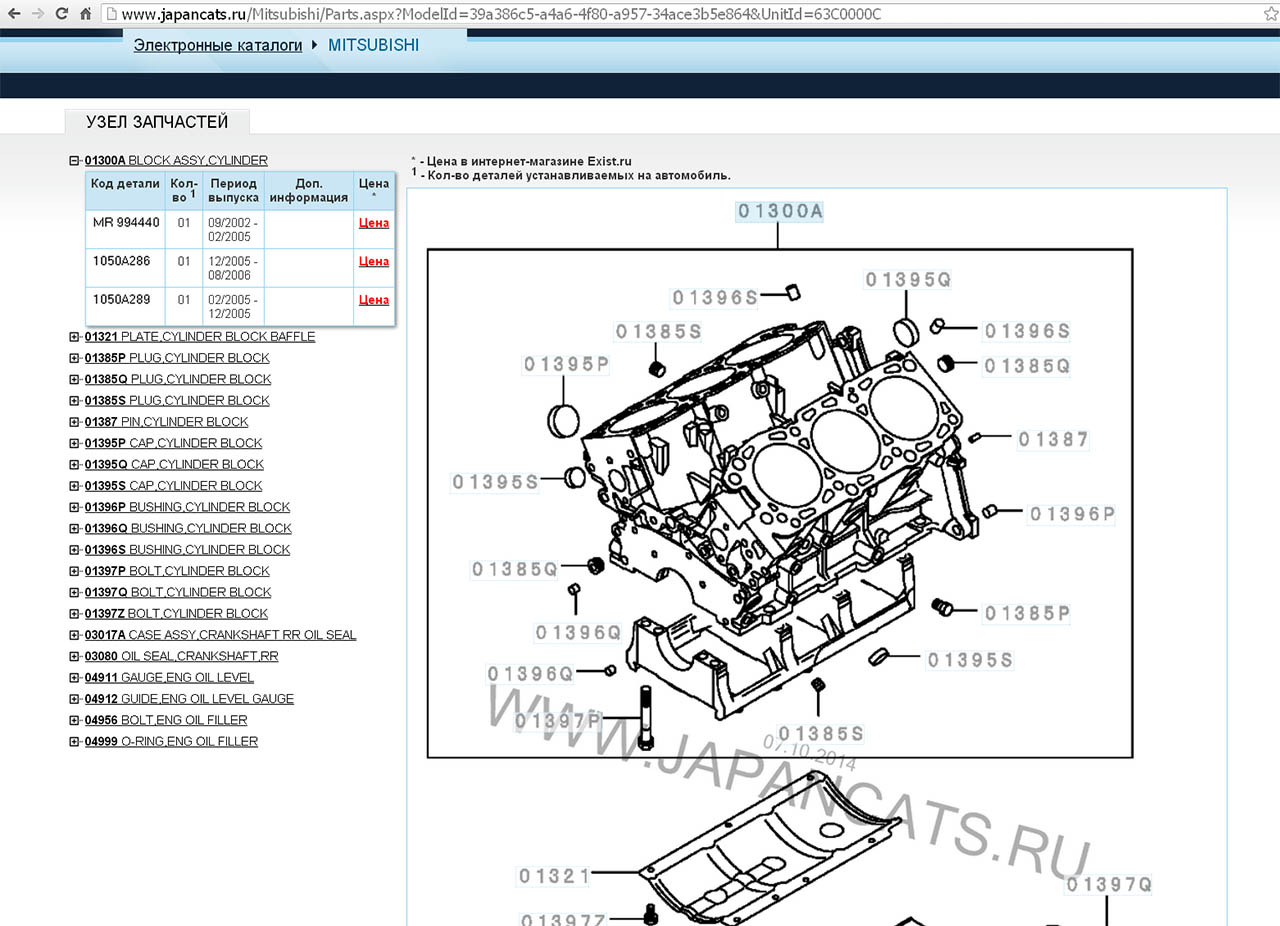This screenshot has width=1280, height=926.
Task: Expand the 01321 PLATE,CYLINDER BLOCK BAFFLE node
Action: pyautogui.click(x=74, y=337)
